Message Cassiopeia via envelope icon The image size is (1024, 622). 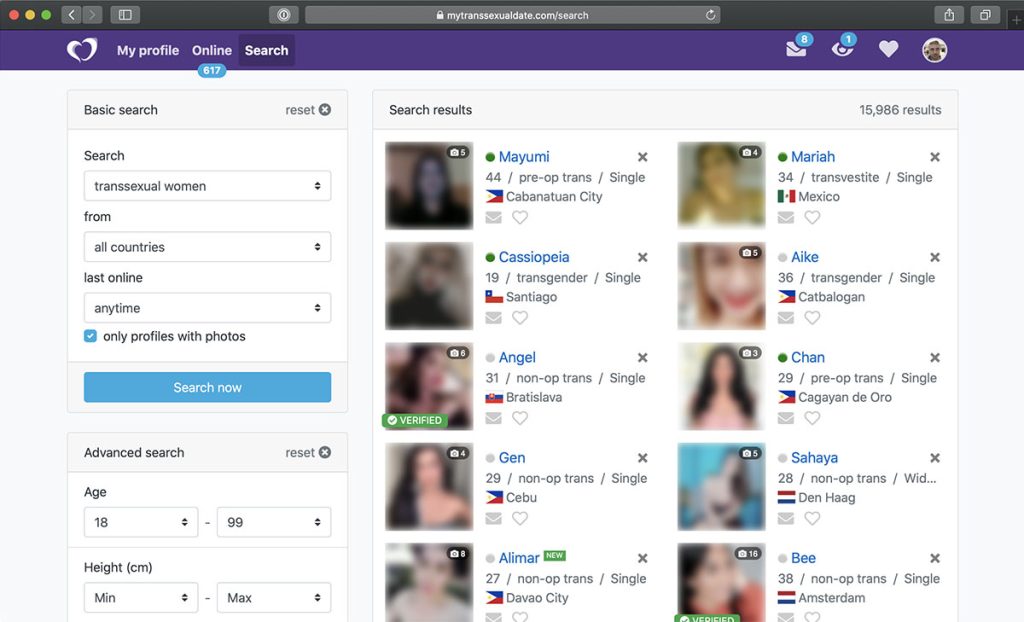pyautogui.click(x=494, y=318)
